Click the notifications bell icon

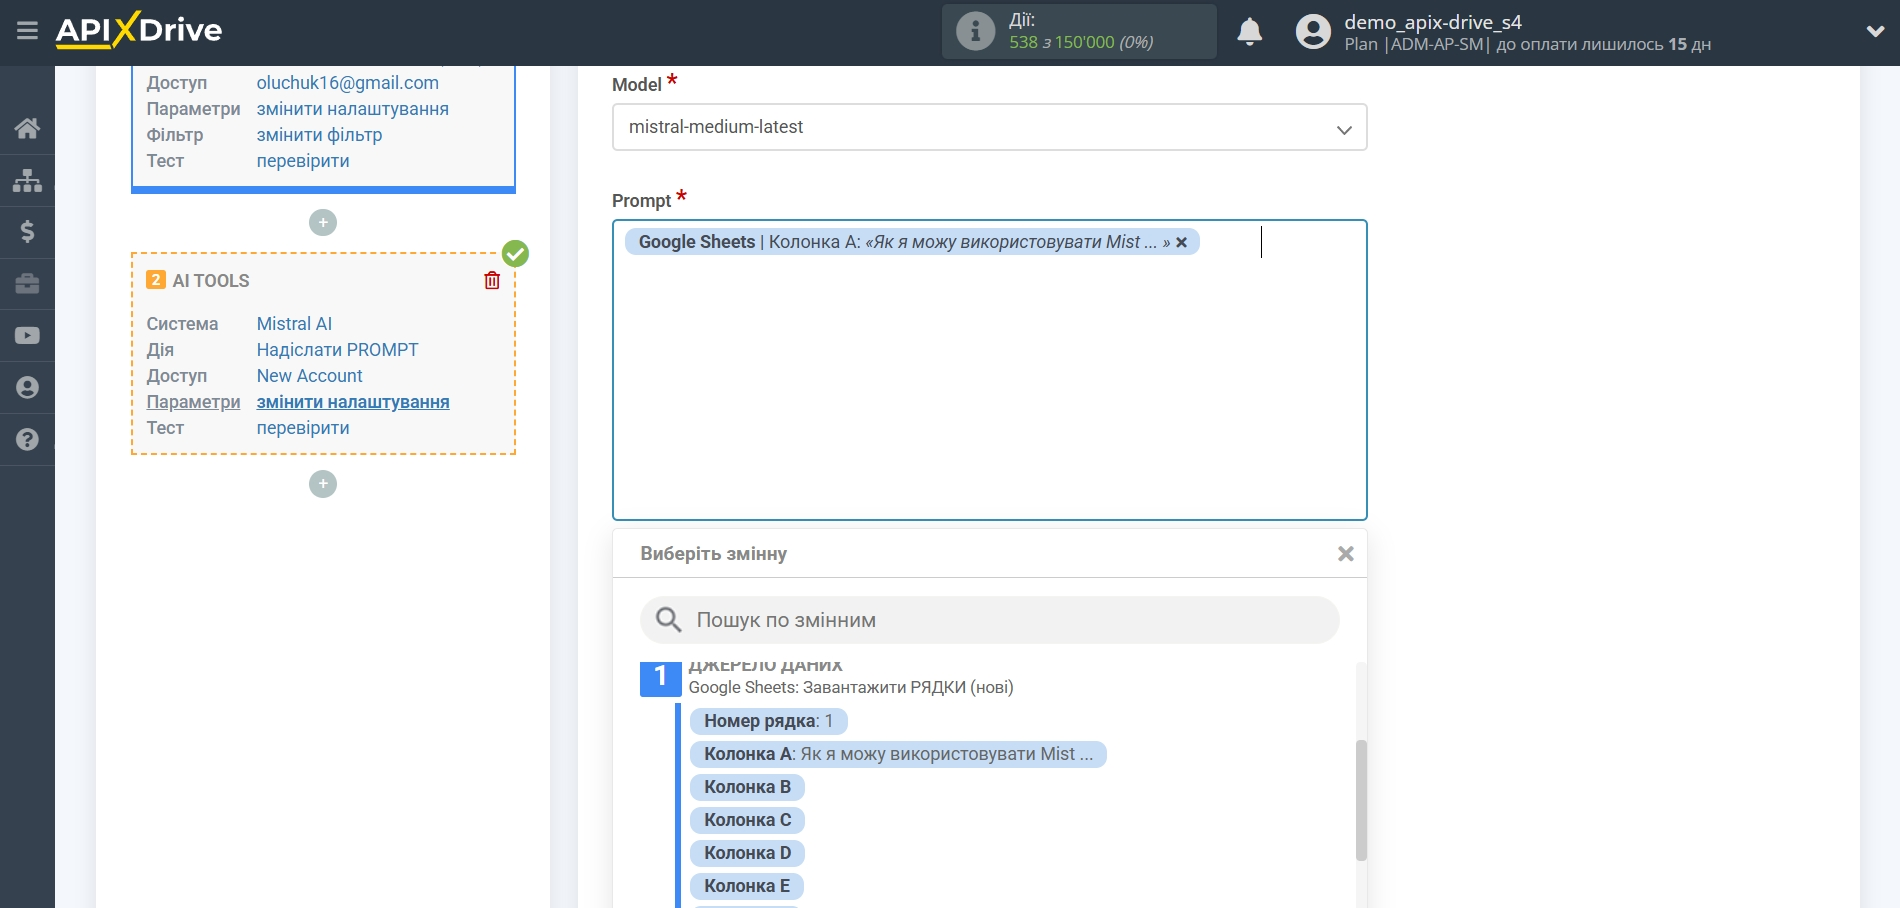coord(1249,32)
